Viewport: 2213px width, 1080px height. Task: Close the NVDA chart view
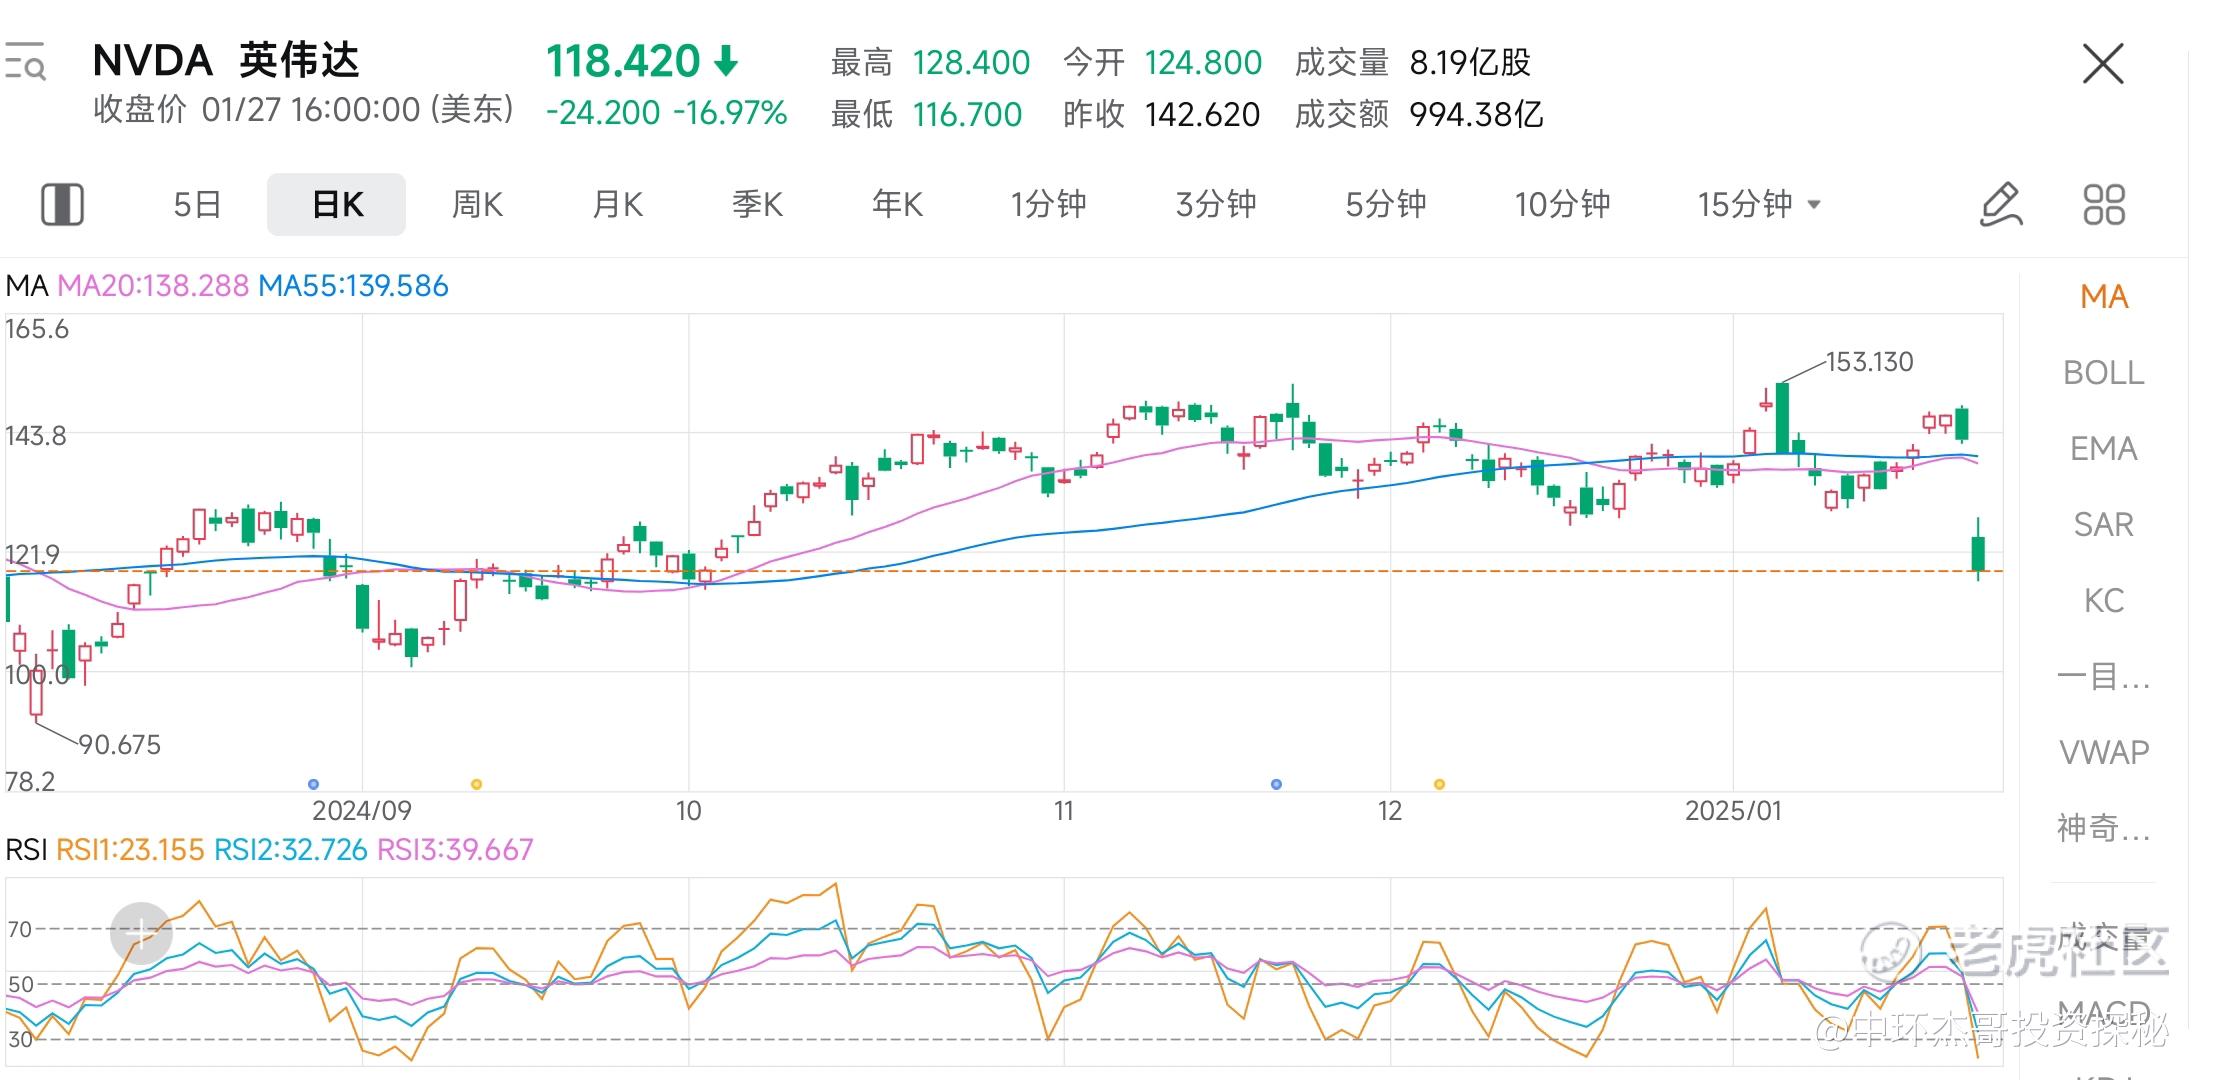[2103, 64]
